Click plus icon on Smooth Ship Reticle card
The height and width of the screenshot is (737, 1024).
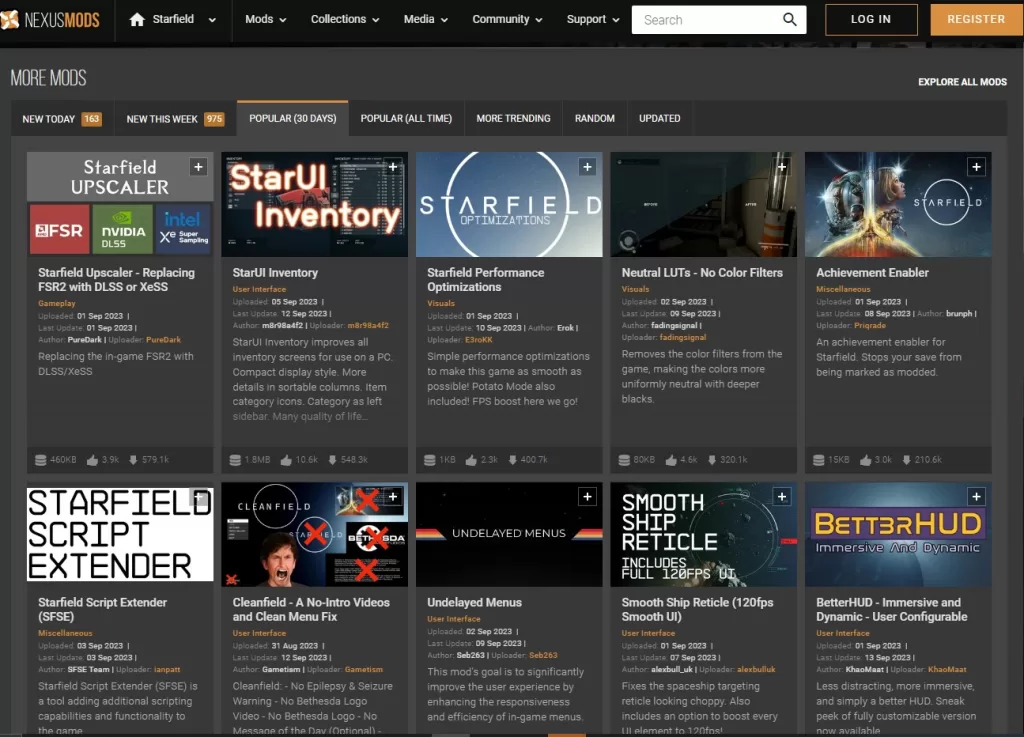click(782, 497)
